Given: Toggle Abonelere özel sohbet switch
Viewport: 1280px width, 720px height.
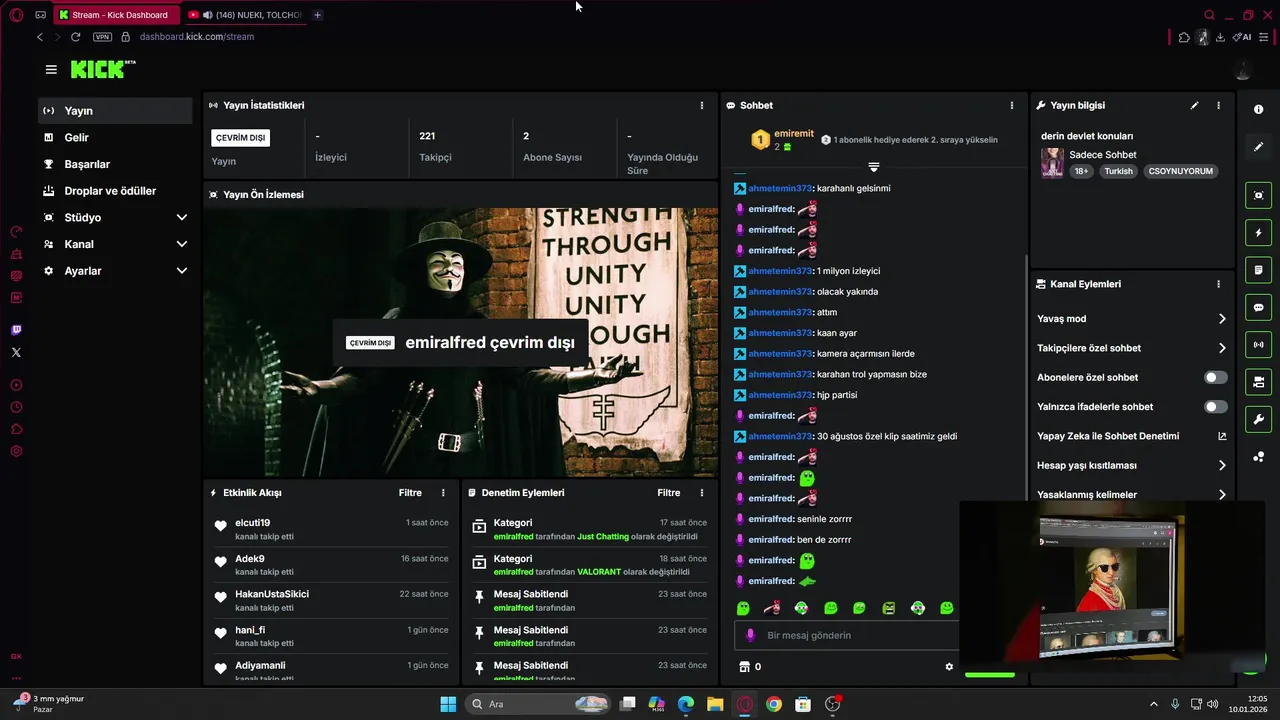Looking at the screenshot, I should (1215, 377).
